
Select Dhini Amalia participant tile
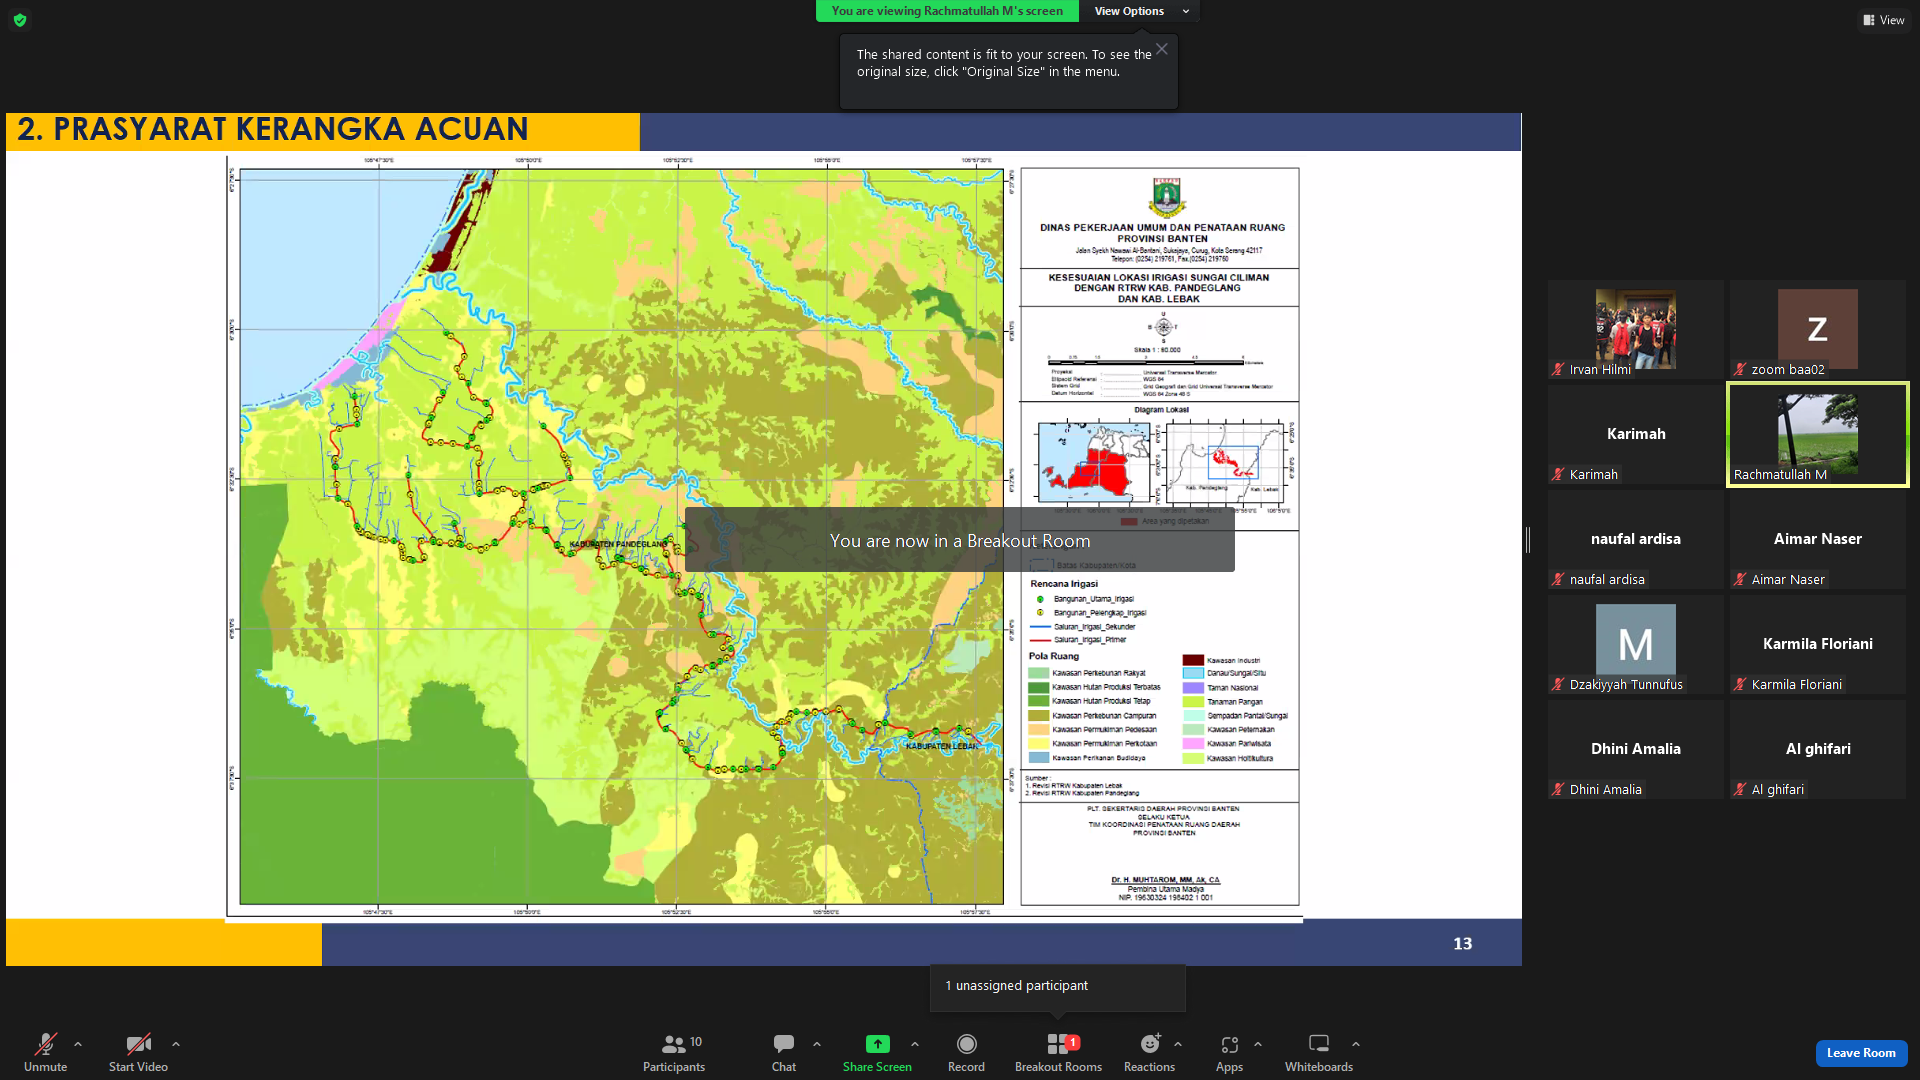(x=1636, y=749)
